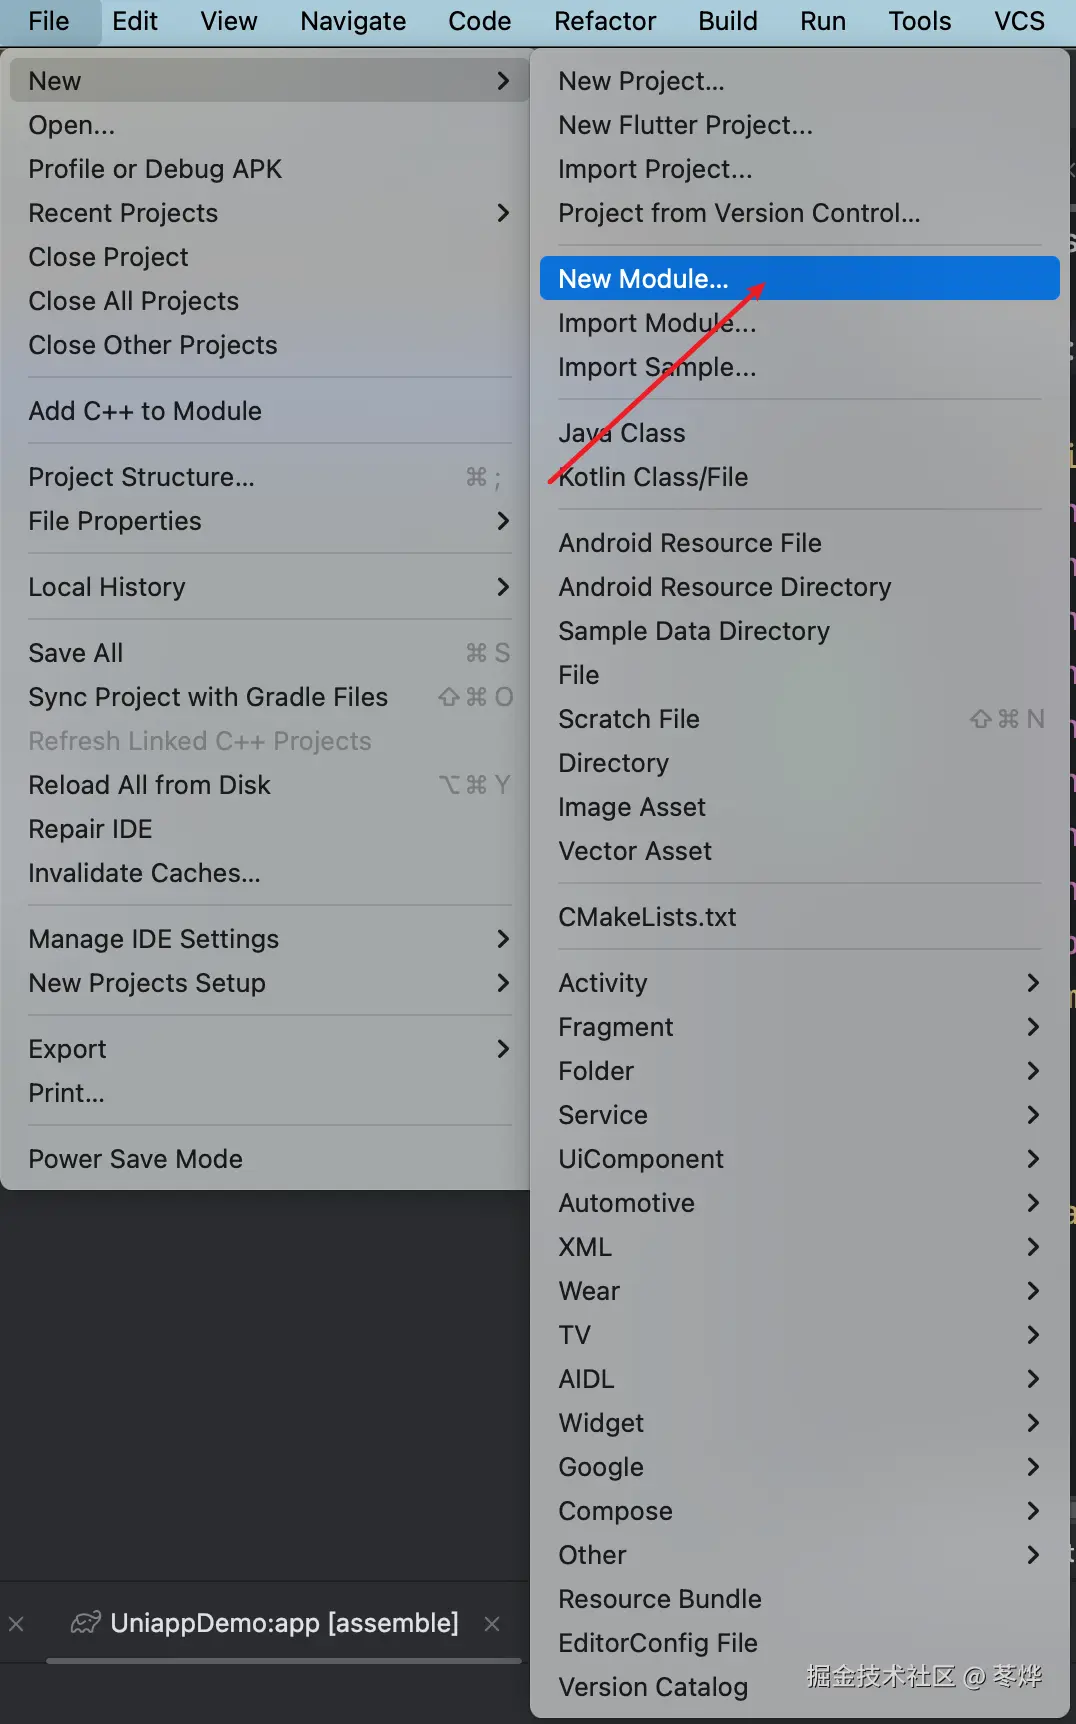
Task: Select the UniappDemo:app [assemble] build tab
Action: click(x=284, y=1622)
